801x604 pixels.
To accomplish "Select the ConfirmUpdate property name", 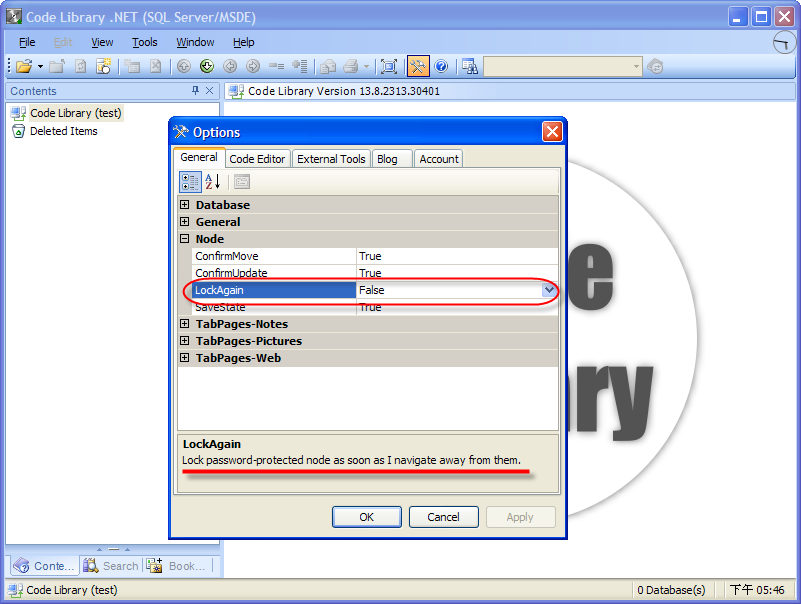I will (274, 273).
